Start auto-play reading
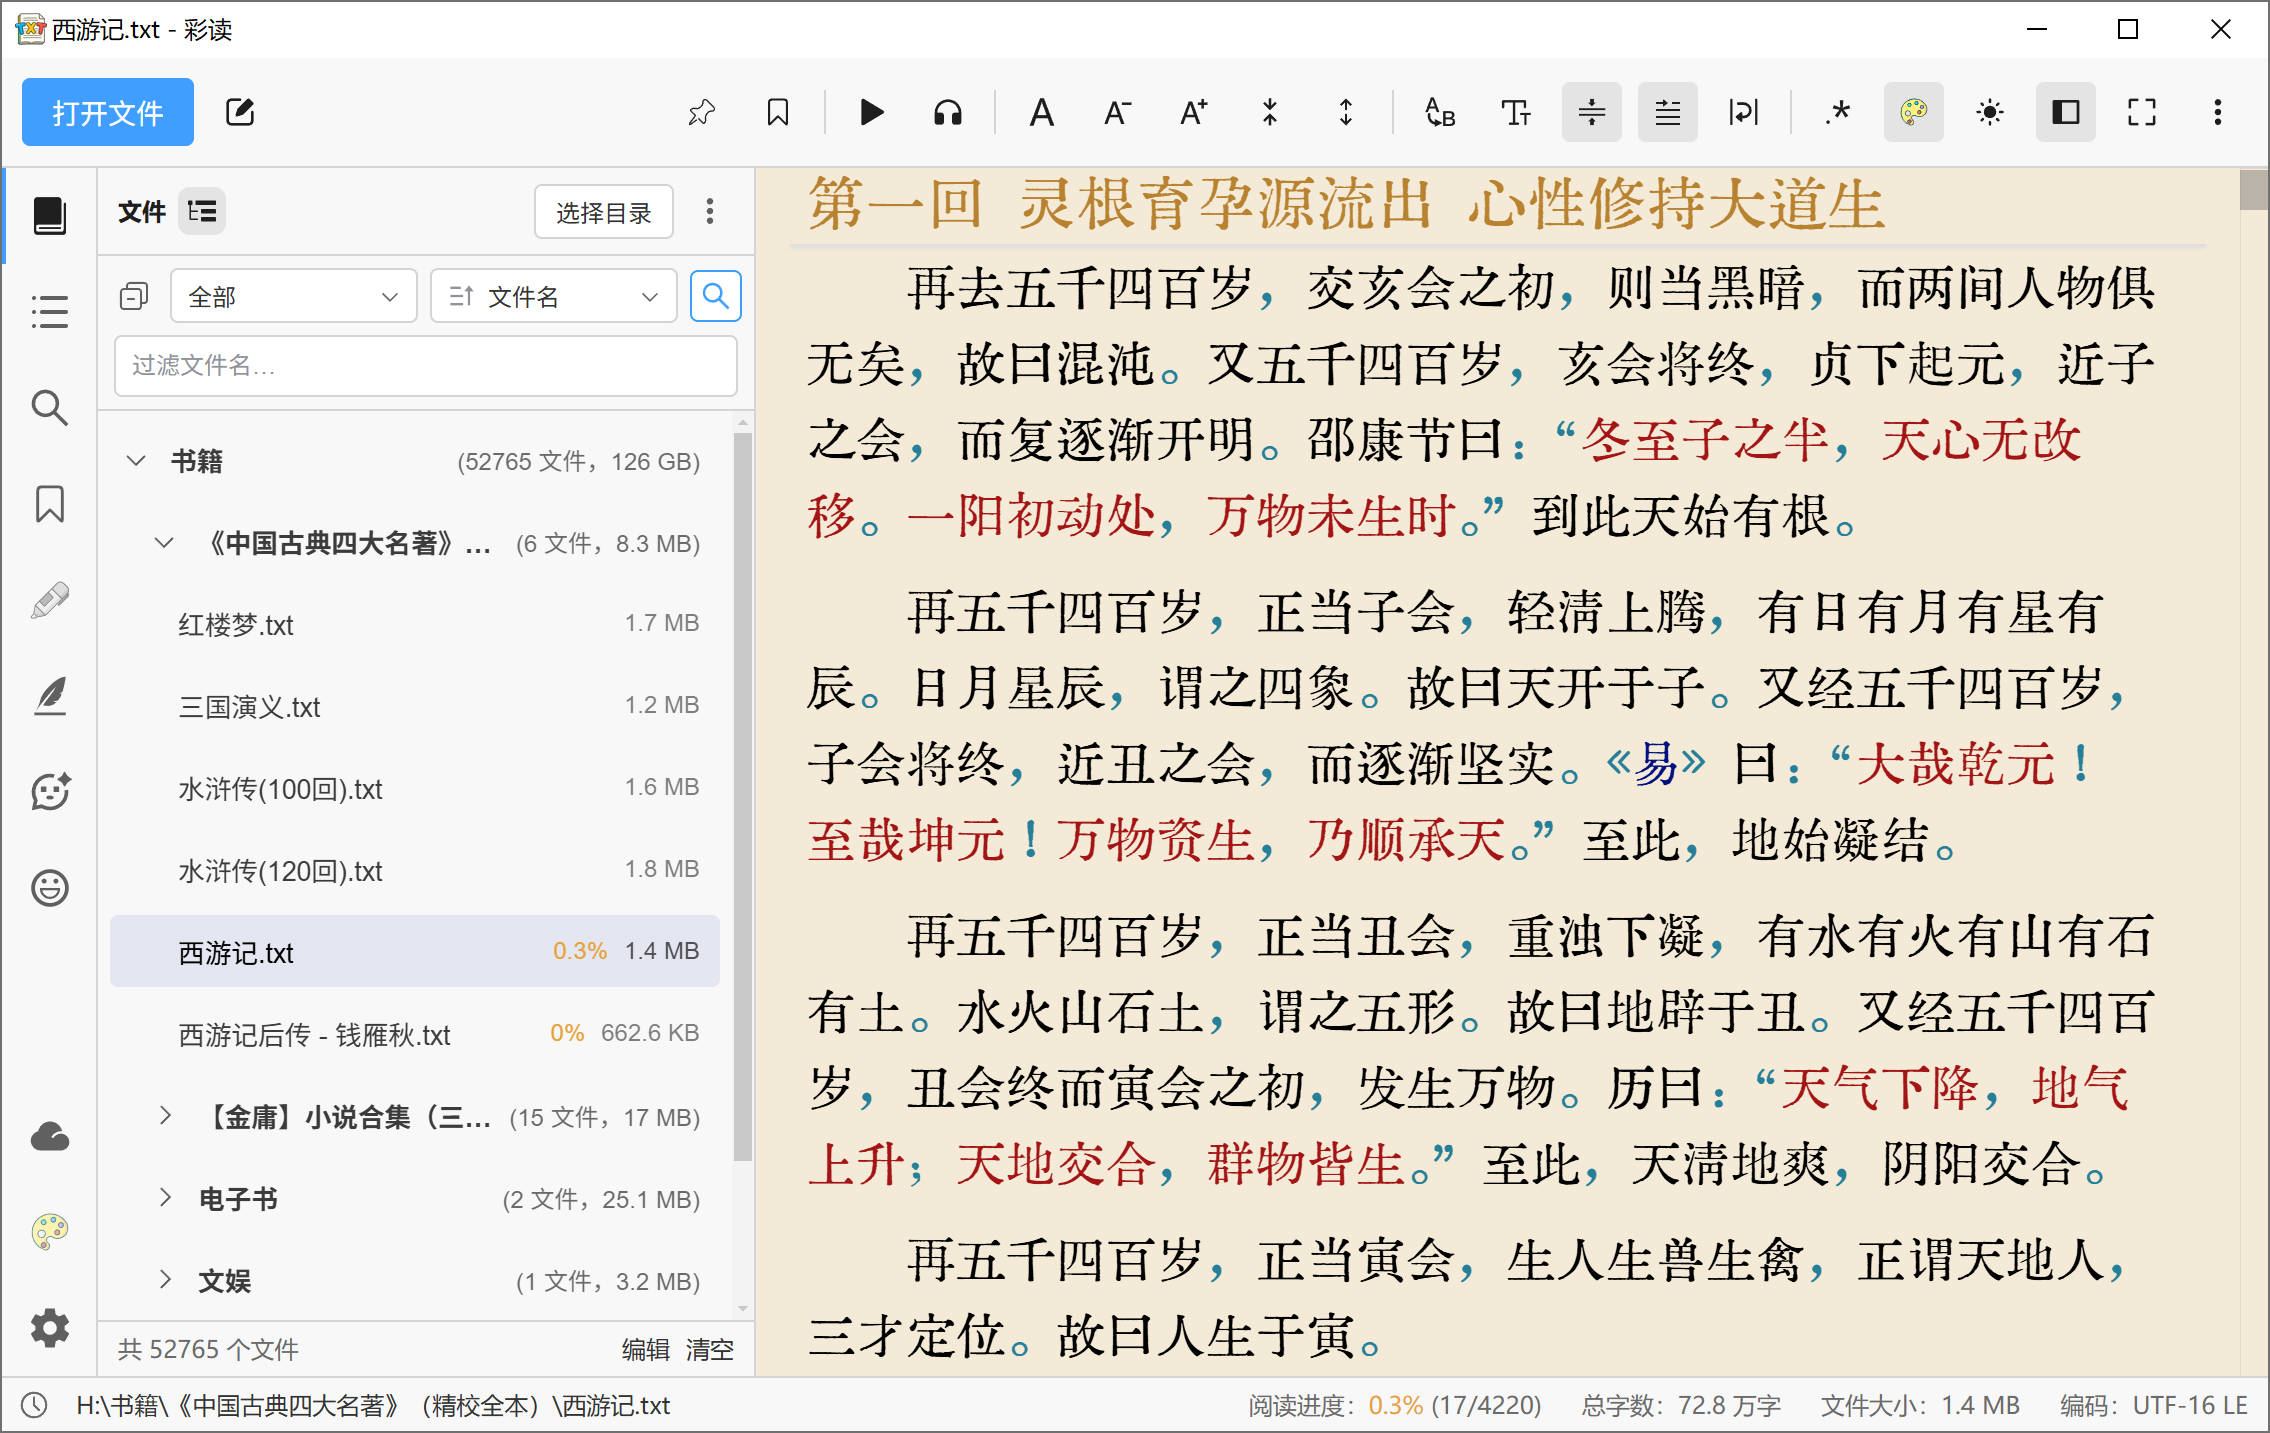The image size is (2270, 1433). point(872,112)
